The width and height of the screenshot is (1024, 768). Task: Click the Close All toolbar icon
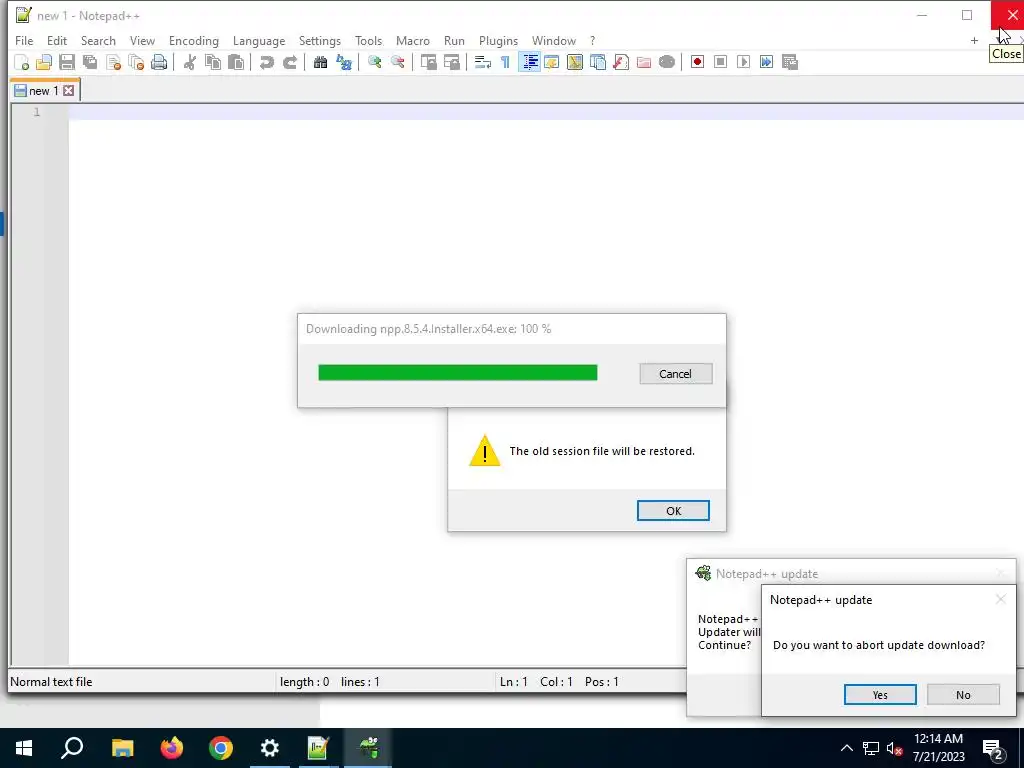pos(136,62)
